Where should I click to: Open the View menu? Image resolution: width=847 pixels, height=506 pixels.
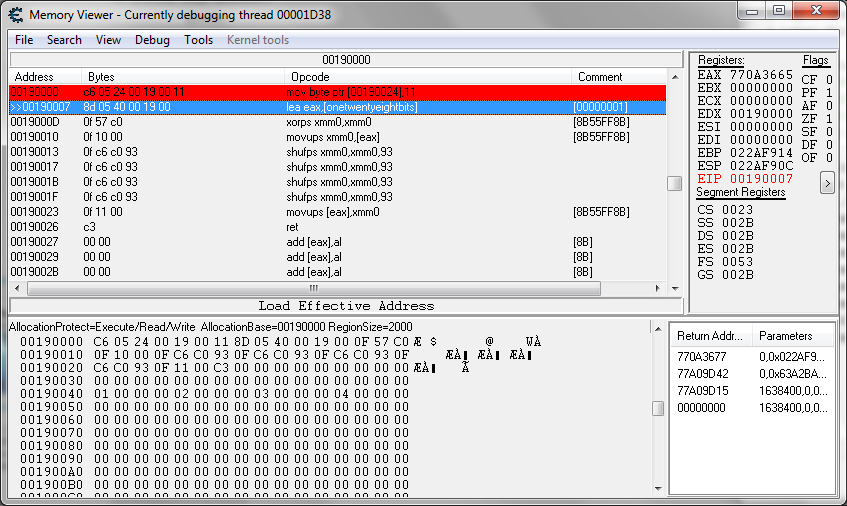(x=108, y=40)
